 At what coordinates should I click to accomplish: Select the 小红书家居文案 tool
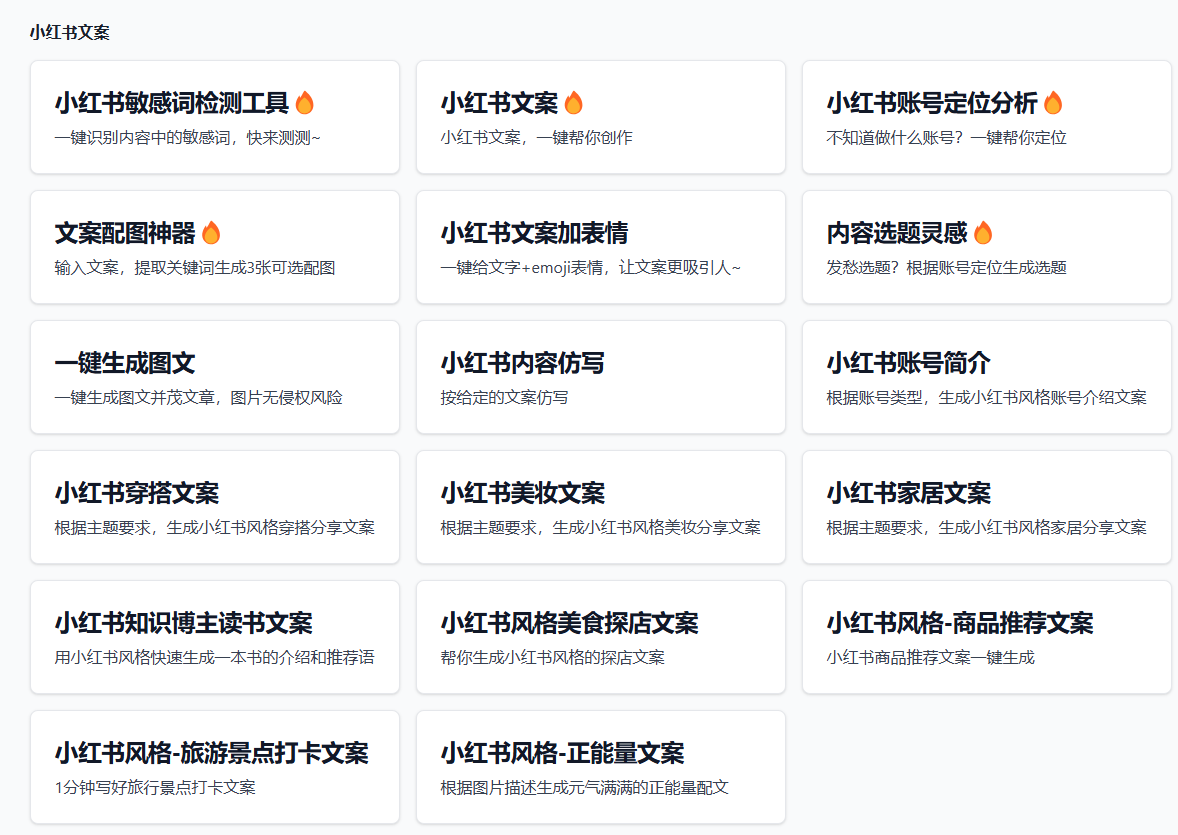point(986,507)
